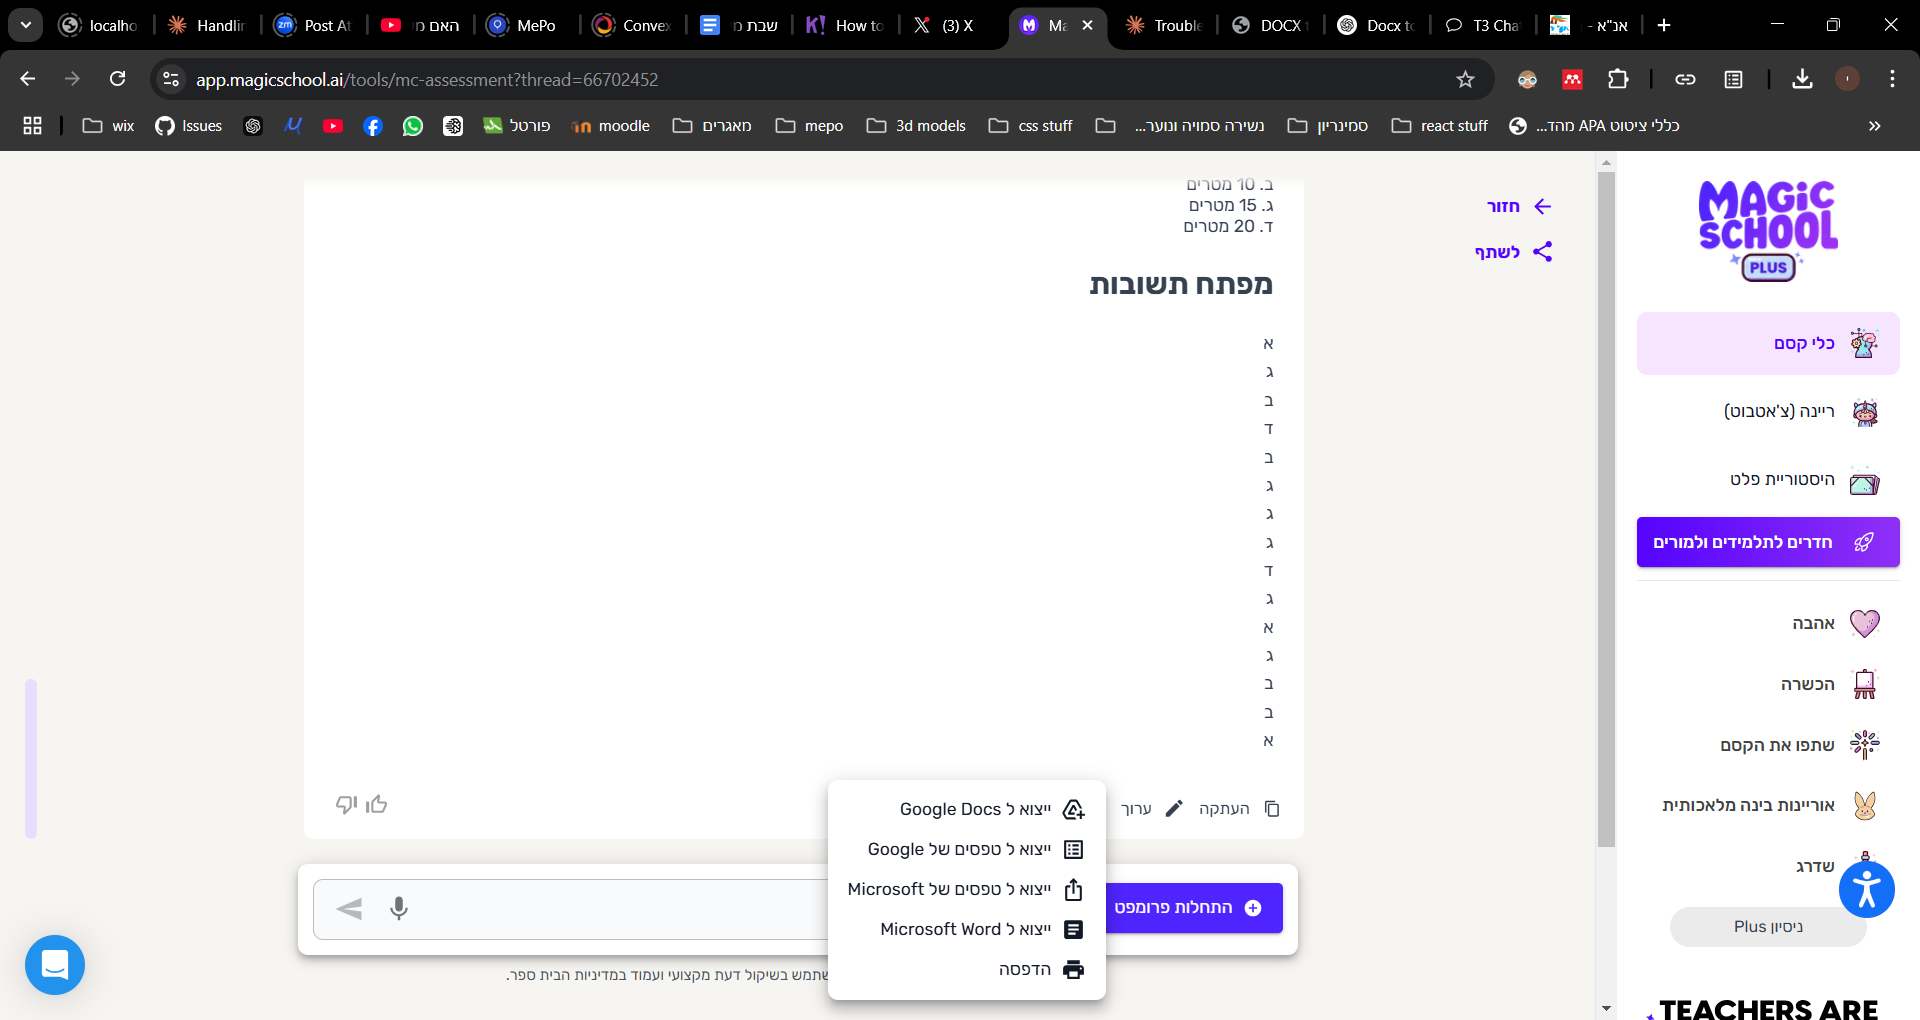Select export to Microsoft Forms option
Image resolution: width=1920 pixels, height=1020 pixels.
click(967, 889)
